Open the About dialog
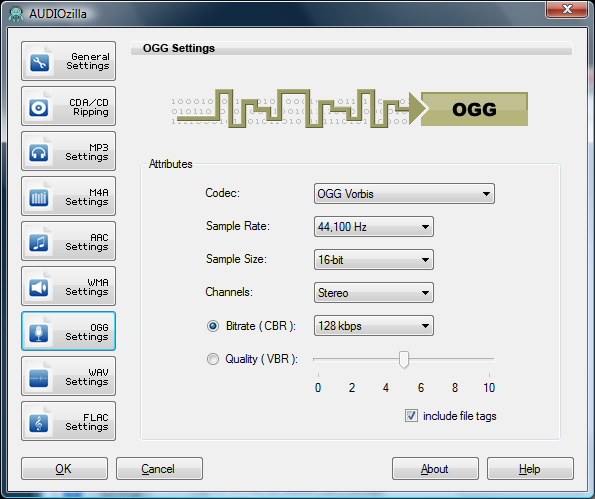This screenshot has height=499, width=595. click(x=435, y=469)
